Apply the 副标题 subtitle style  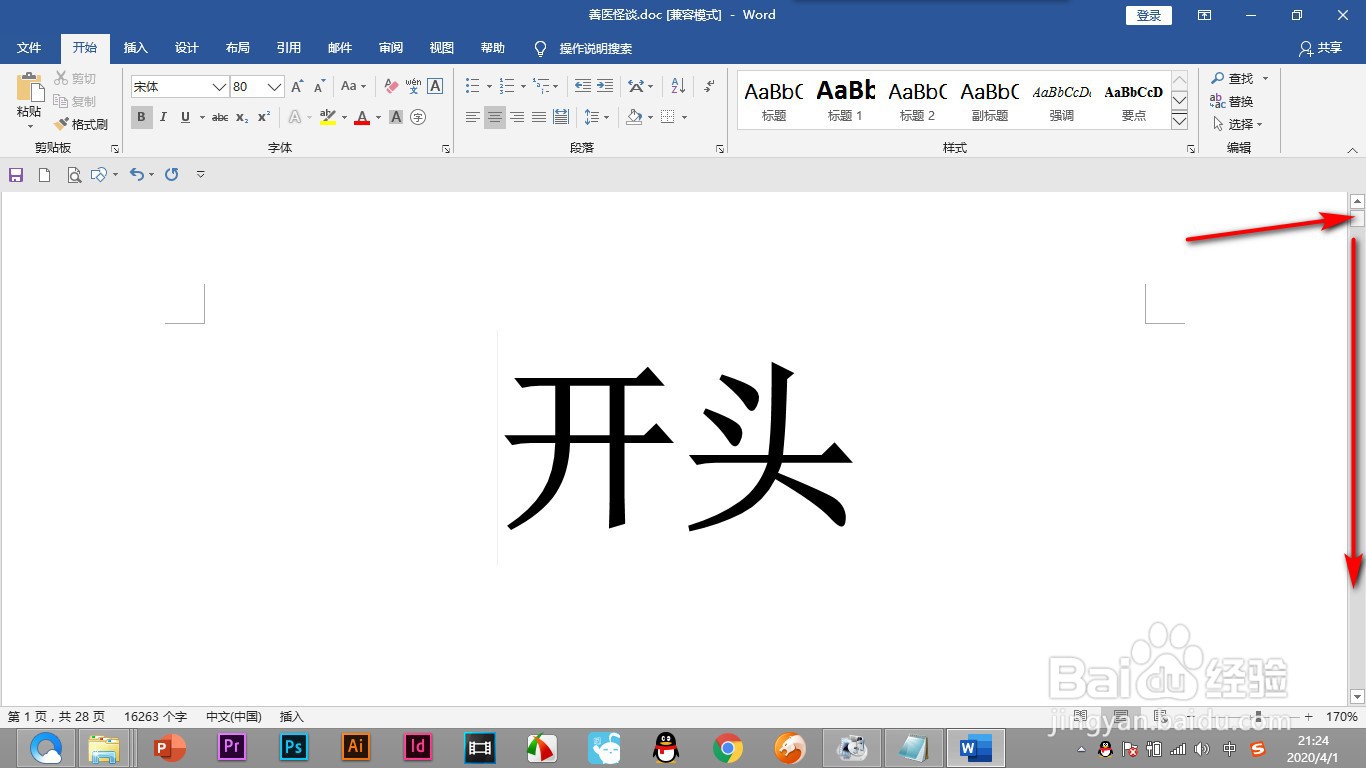point(989,100)
